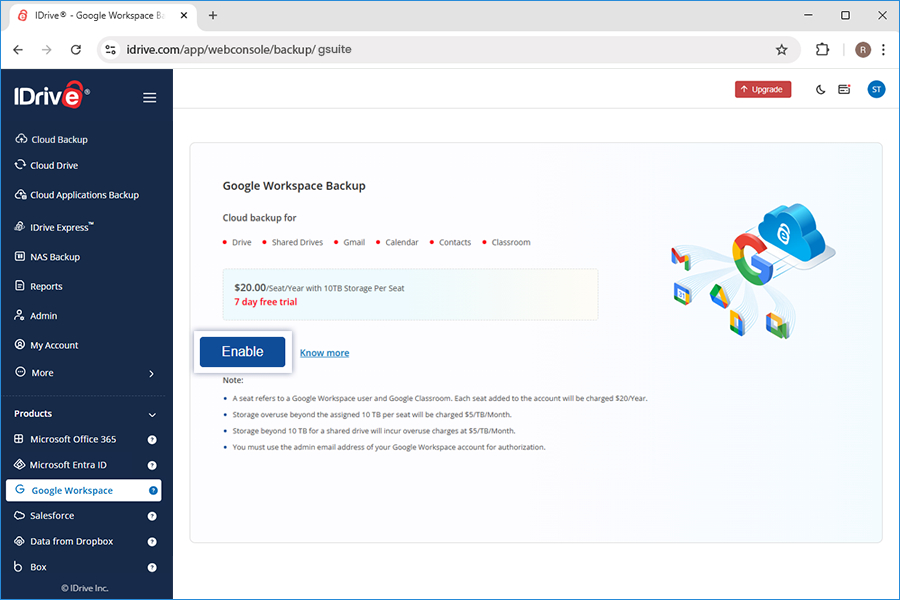Open ST user profile avatar
Image resolution: width=900 pixels, height=600 pixels.
[x=876, y=89]
